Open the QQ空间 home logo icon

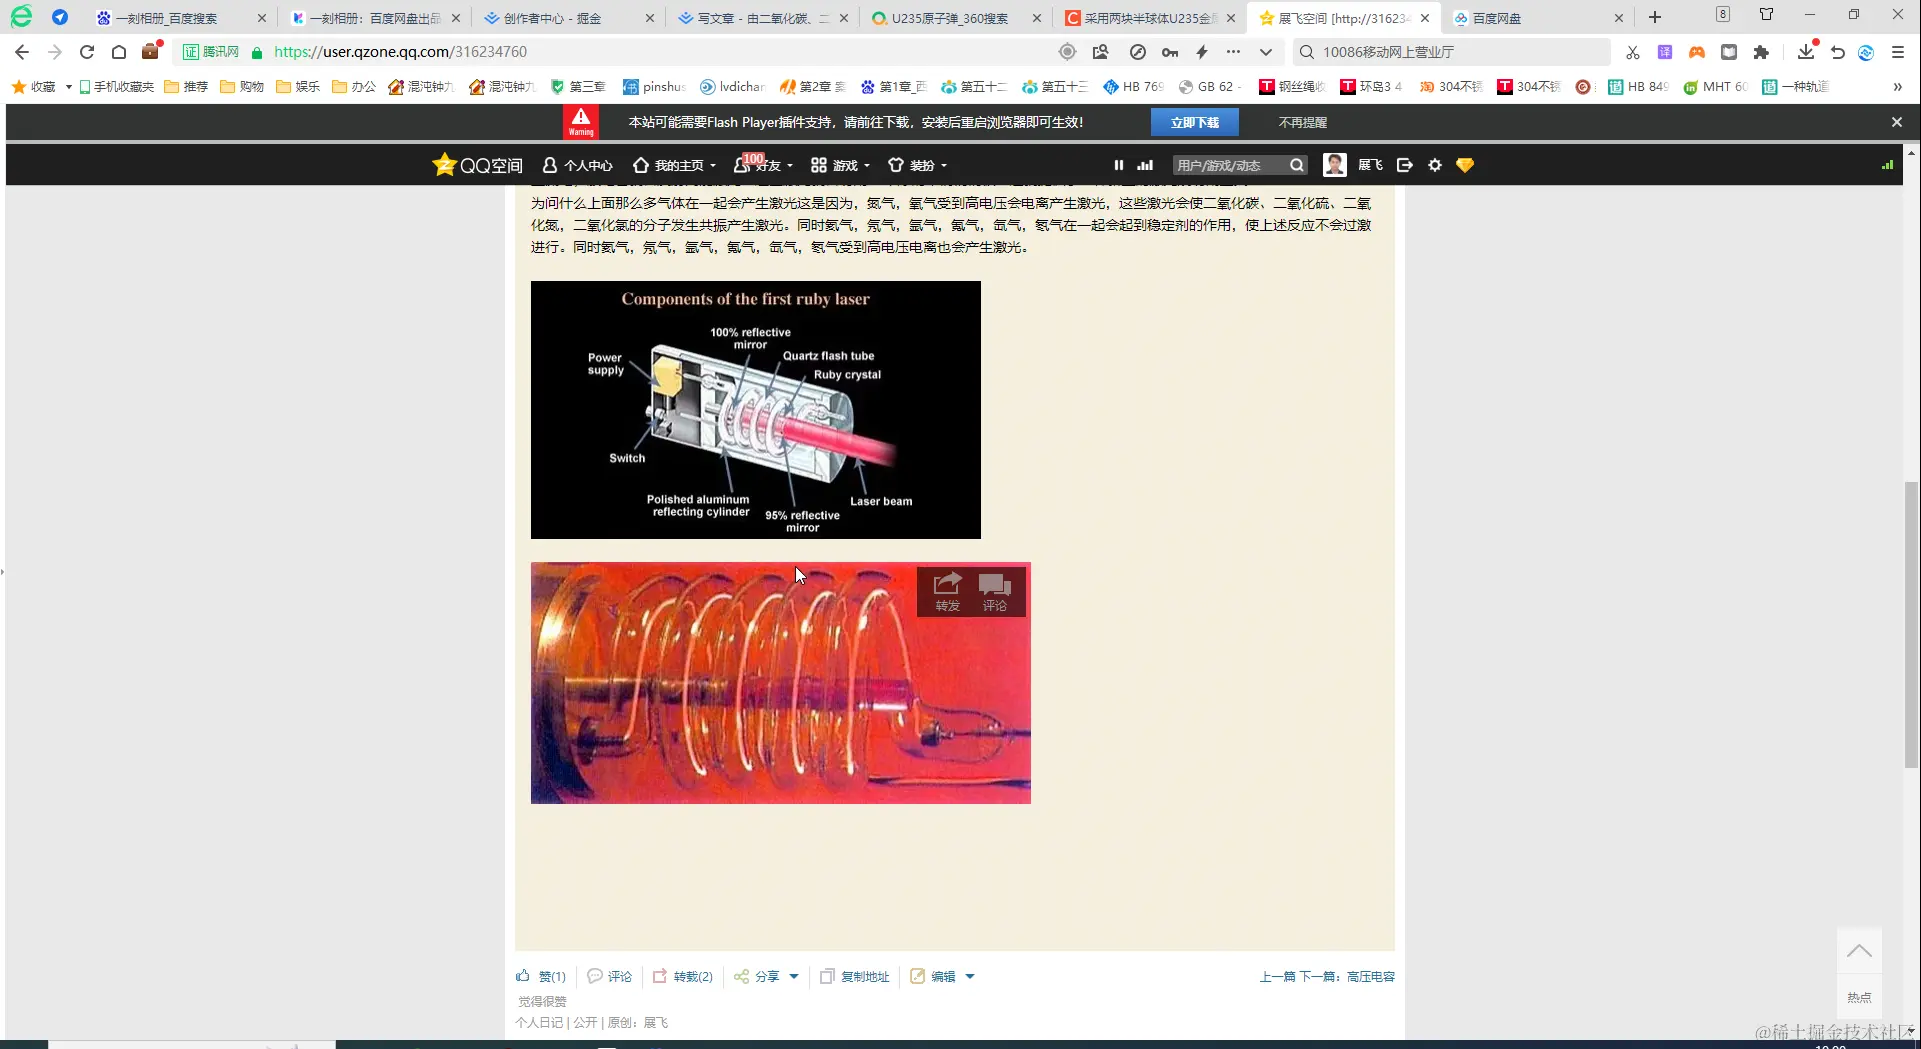(446, 164)
